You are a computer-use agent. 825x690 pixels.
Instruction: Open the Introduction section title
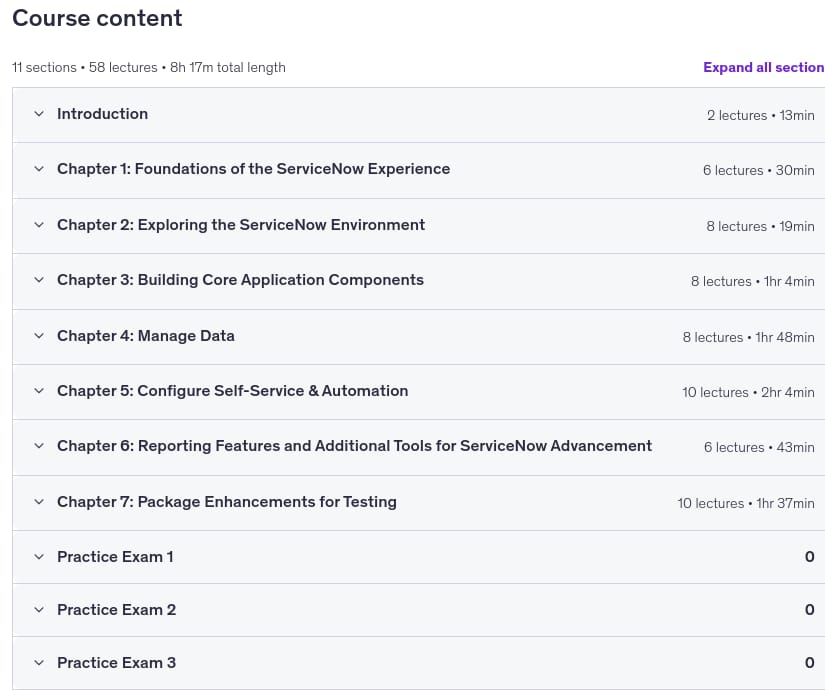pyautogui.click(x=103, y=114)
